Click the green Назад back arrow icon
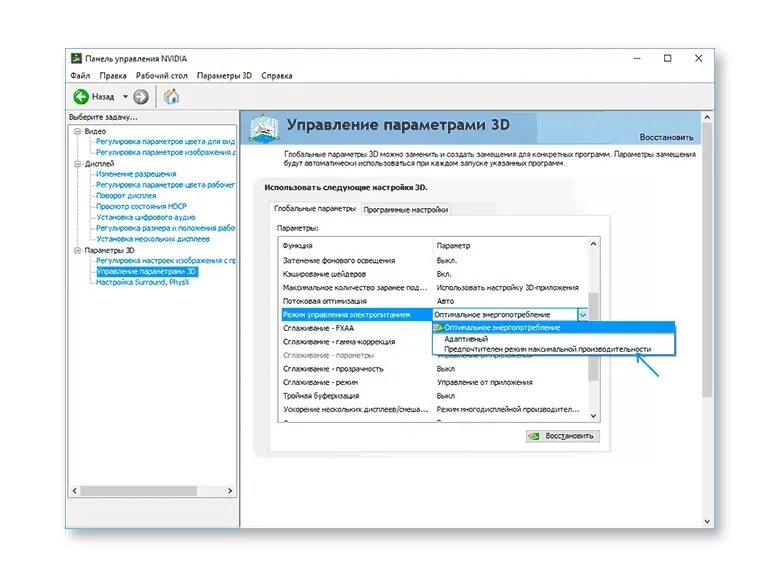The image size is (780, 577). 81,96
